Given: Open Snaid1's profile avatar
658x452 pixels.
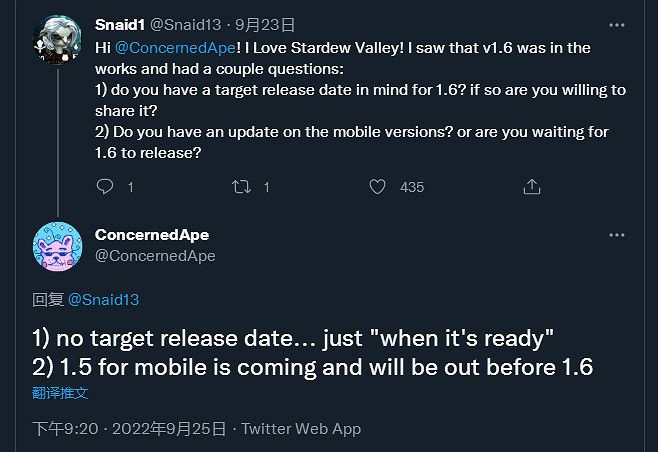Looking at the screenshot, I should [57, 39].
